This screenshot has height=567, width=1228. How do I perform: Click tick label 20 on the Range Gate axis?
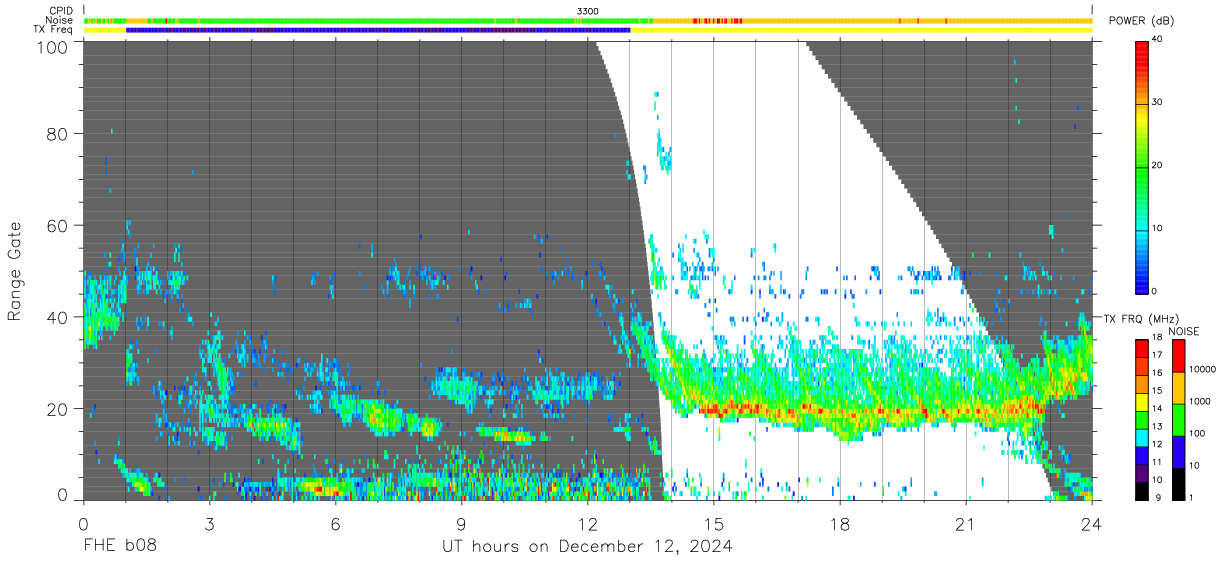pyautogui.click(x=58, y=409)
